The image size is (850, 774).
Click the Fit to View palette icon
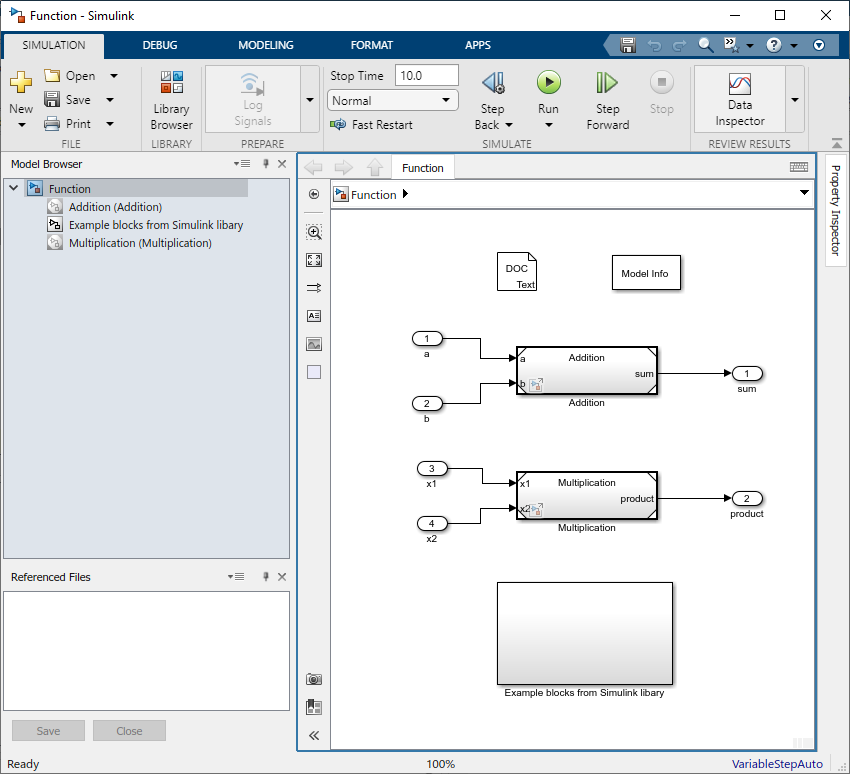[x=314, y=259]
